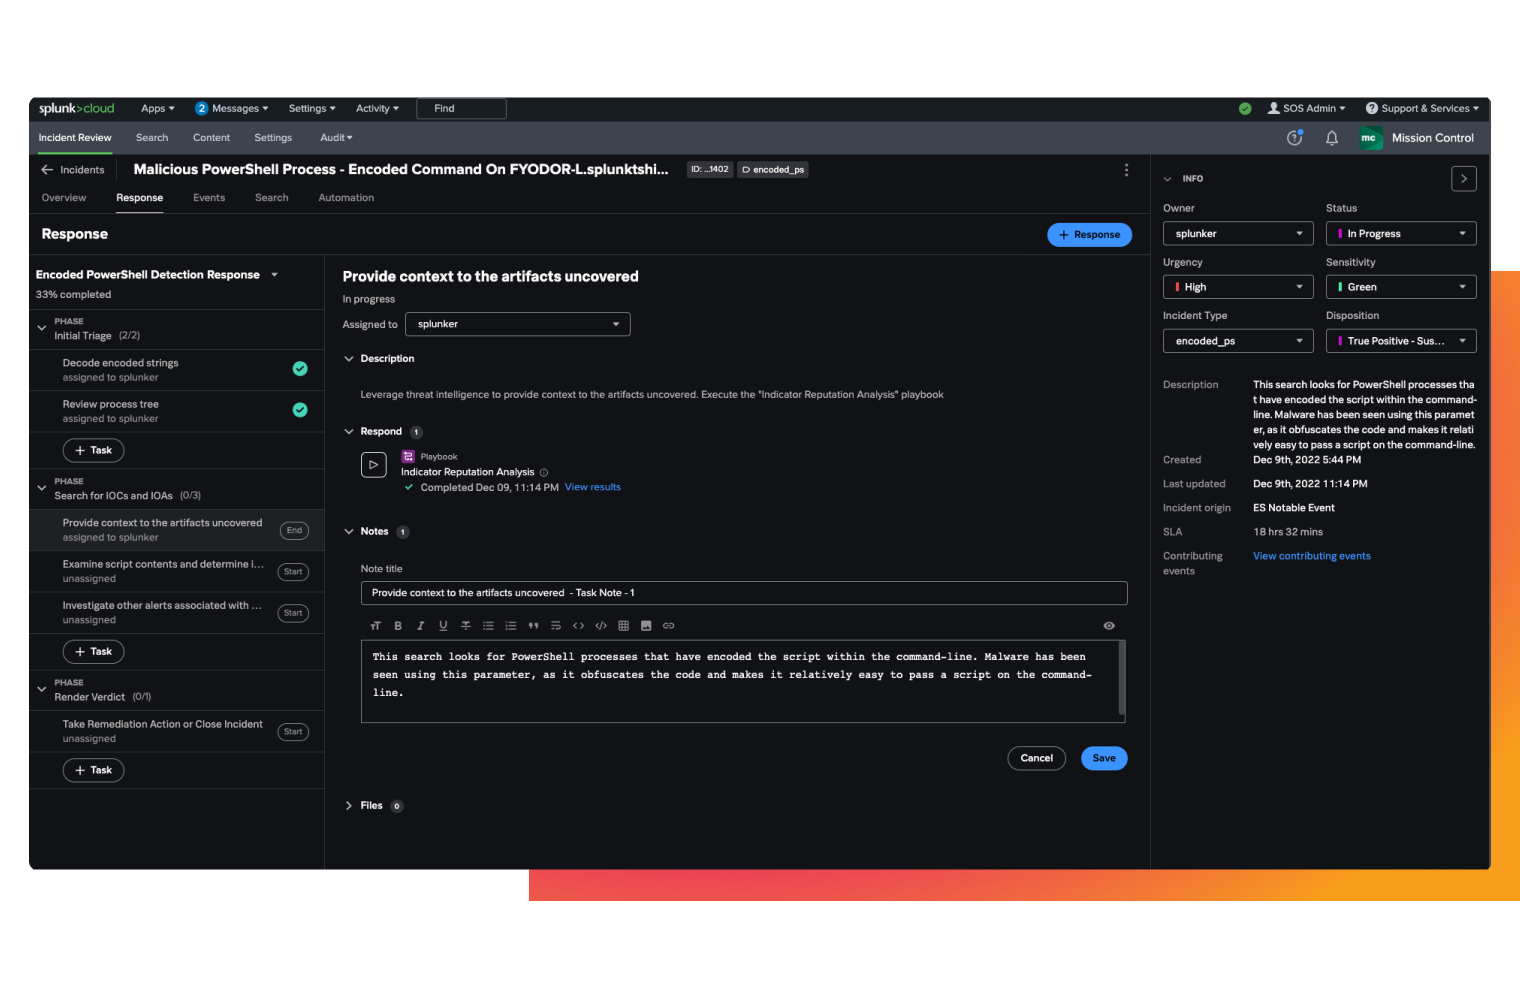Collapse the Description section
This screenshot has height=1000, width=1520.
tap(348, 358)
